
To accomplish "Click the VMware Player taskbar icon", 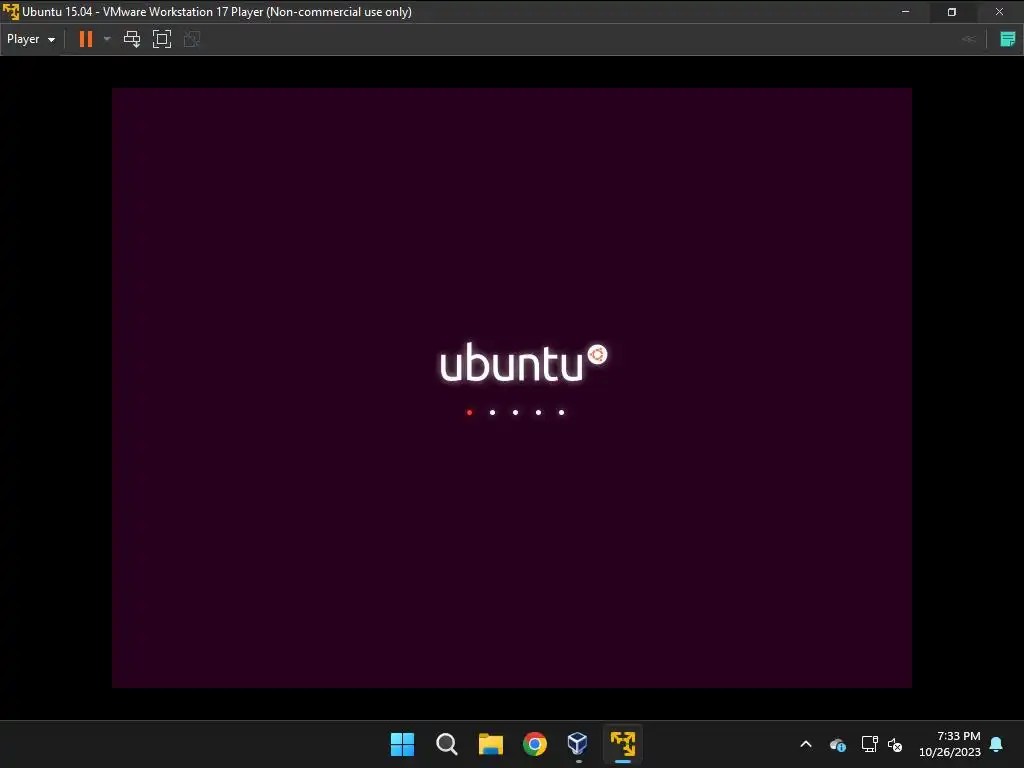I will point(622,744).
